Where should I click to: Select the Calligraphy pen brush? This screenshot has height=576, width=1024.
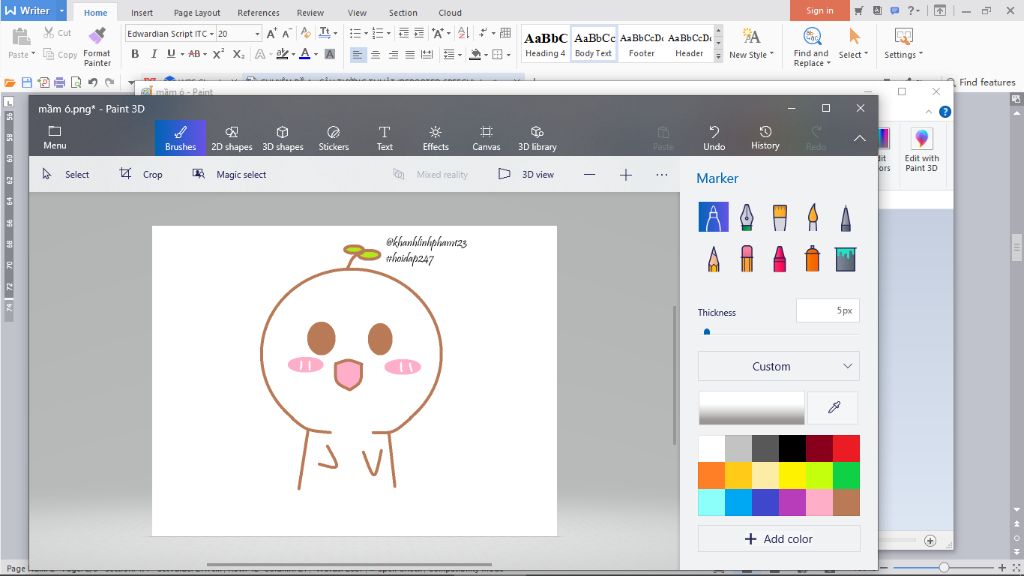(x=746, y=217)
